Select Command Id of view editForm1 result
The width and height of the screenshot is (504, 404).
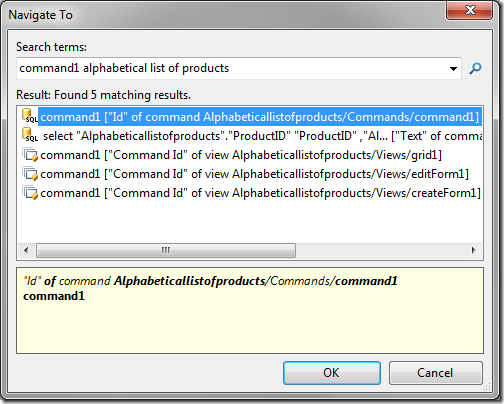tap(254, 174)
